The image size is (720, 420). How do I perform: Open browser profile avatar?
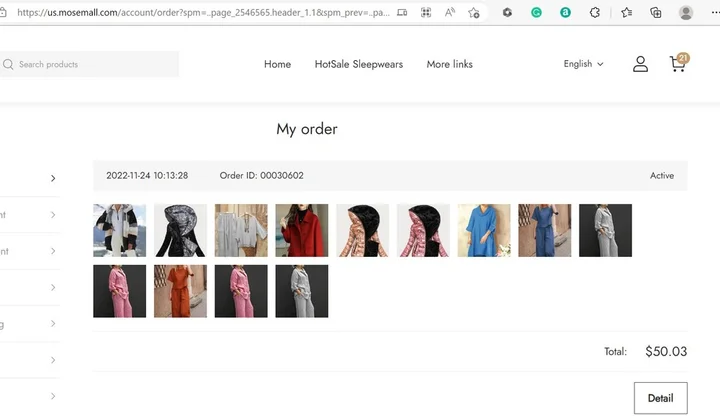pyautogui.click(x=686, y=12)
